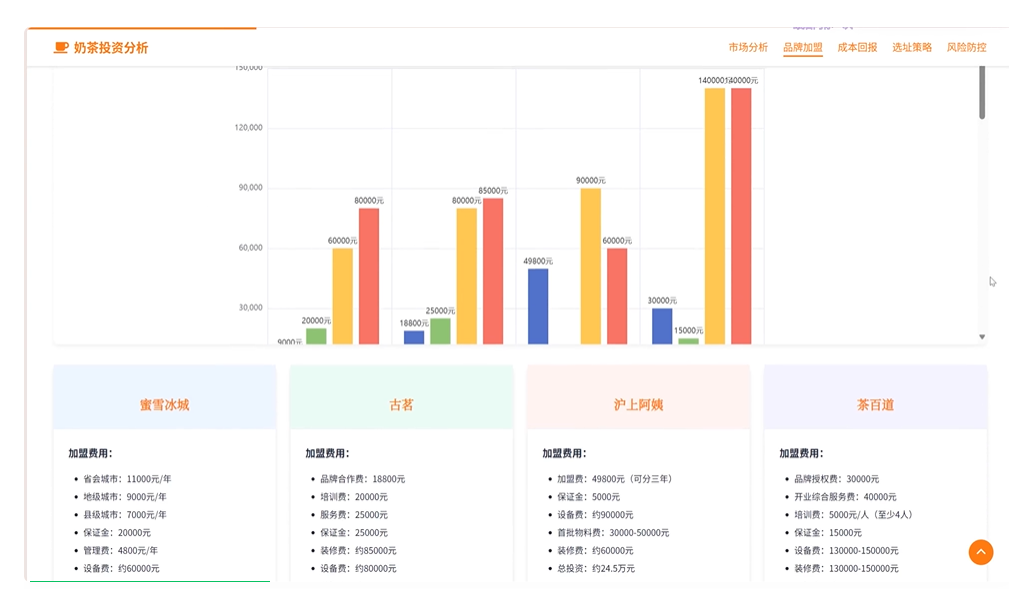Click the blue 49800元 bar
1009x589 pixels.
tap(538, 306)
